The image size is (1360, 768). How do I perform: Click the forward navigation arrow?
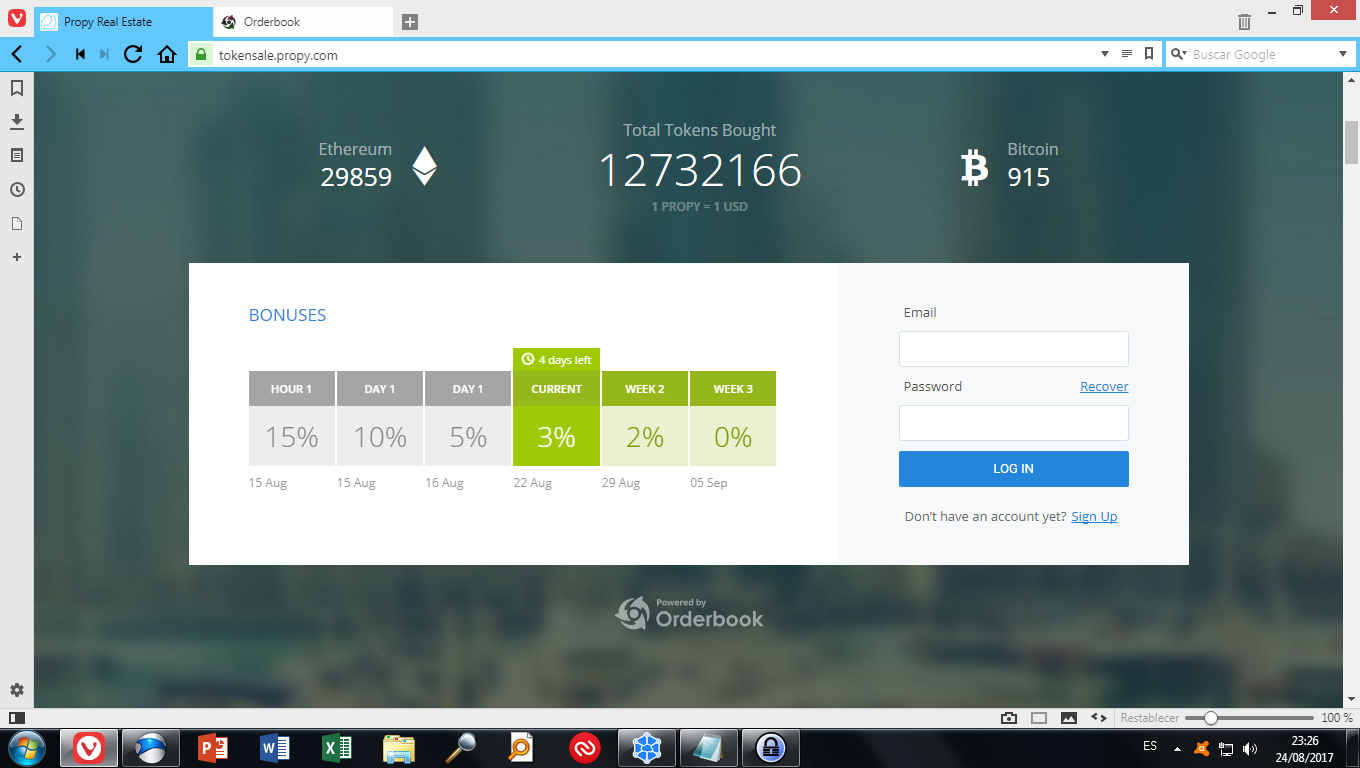(x=51, y=54)
